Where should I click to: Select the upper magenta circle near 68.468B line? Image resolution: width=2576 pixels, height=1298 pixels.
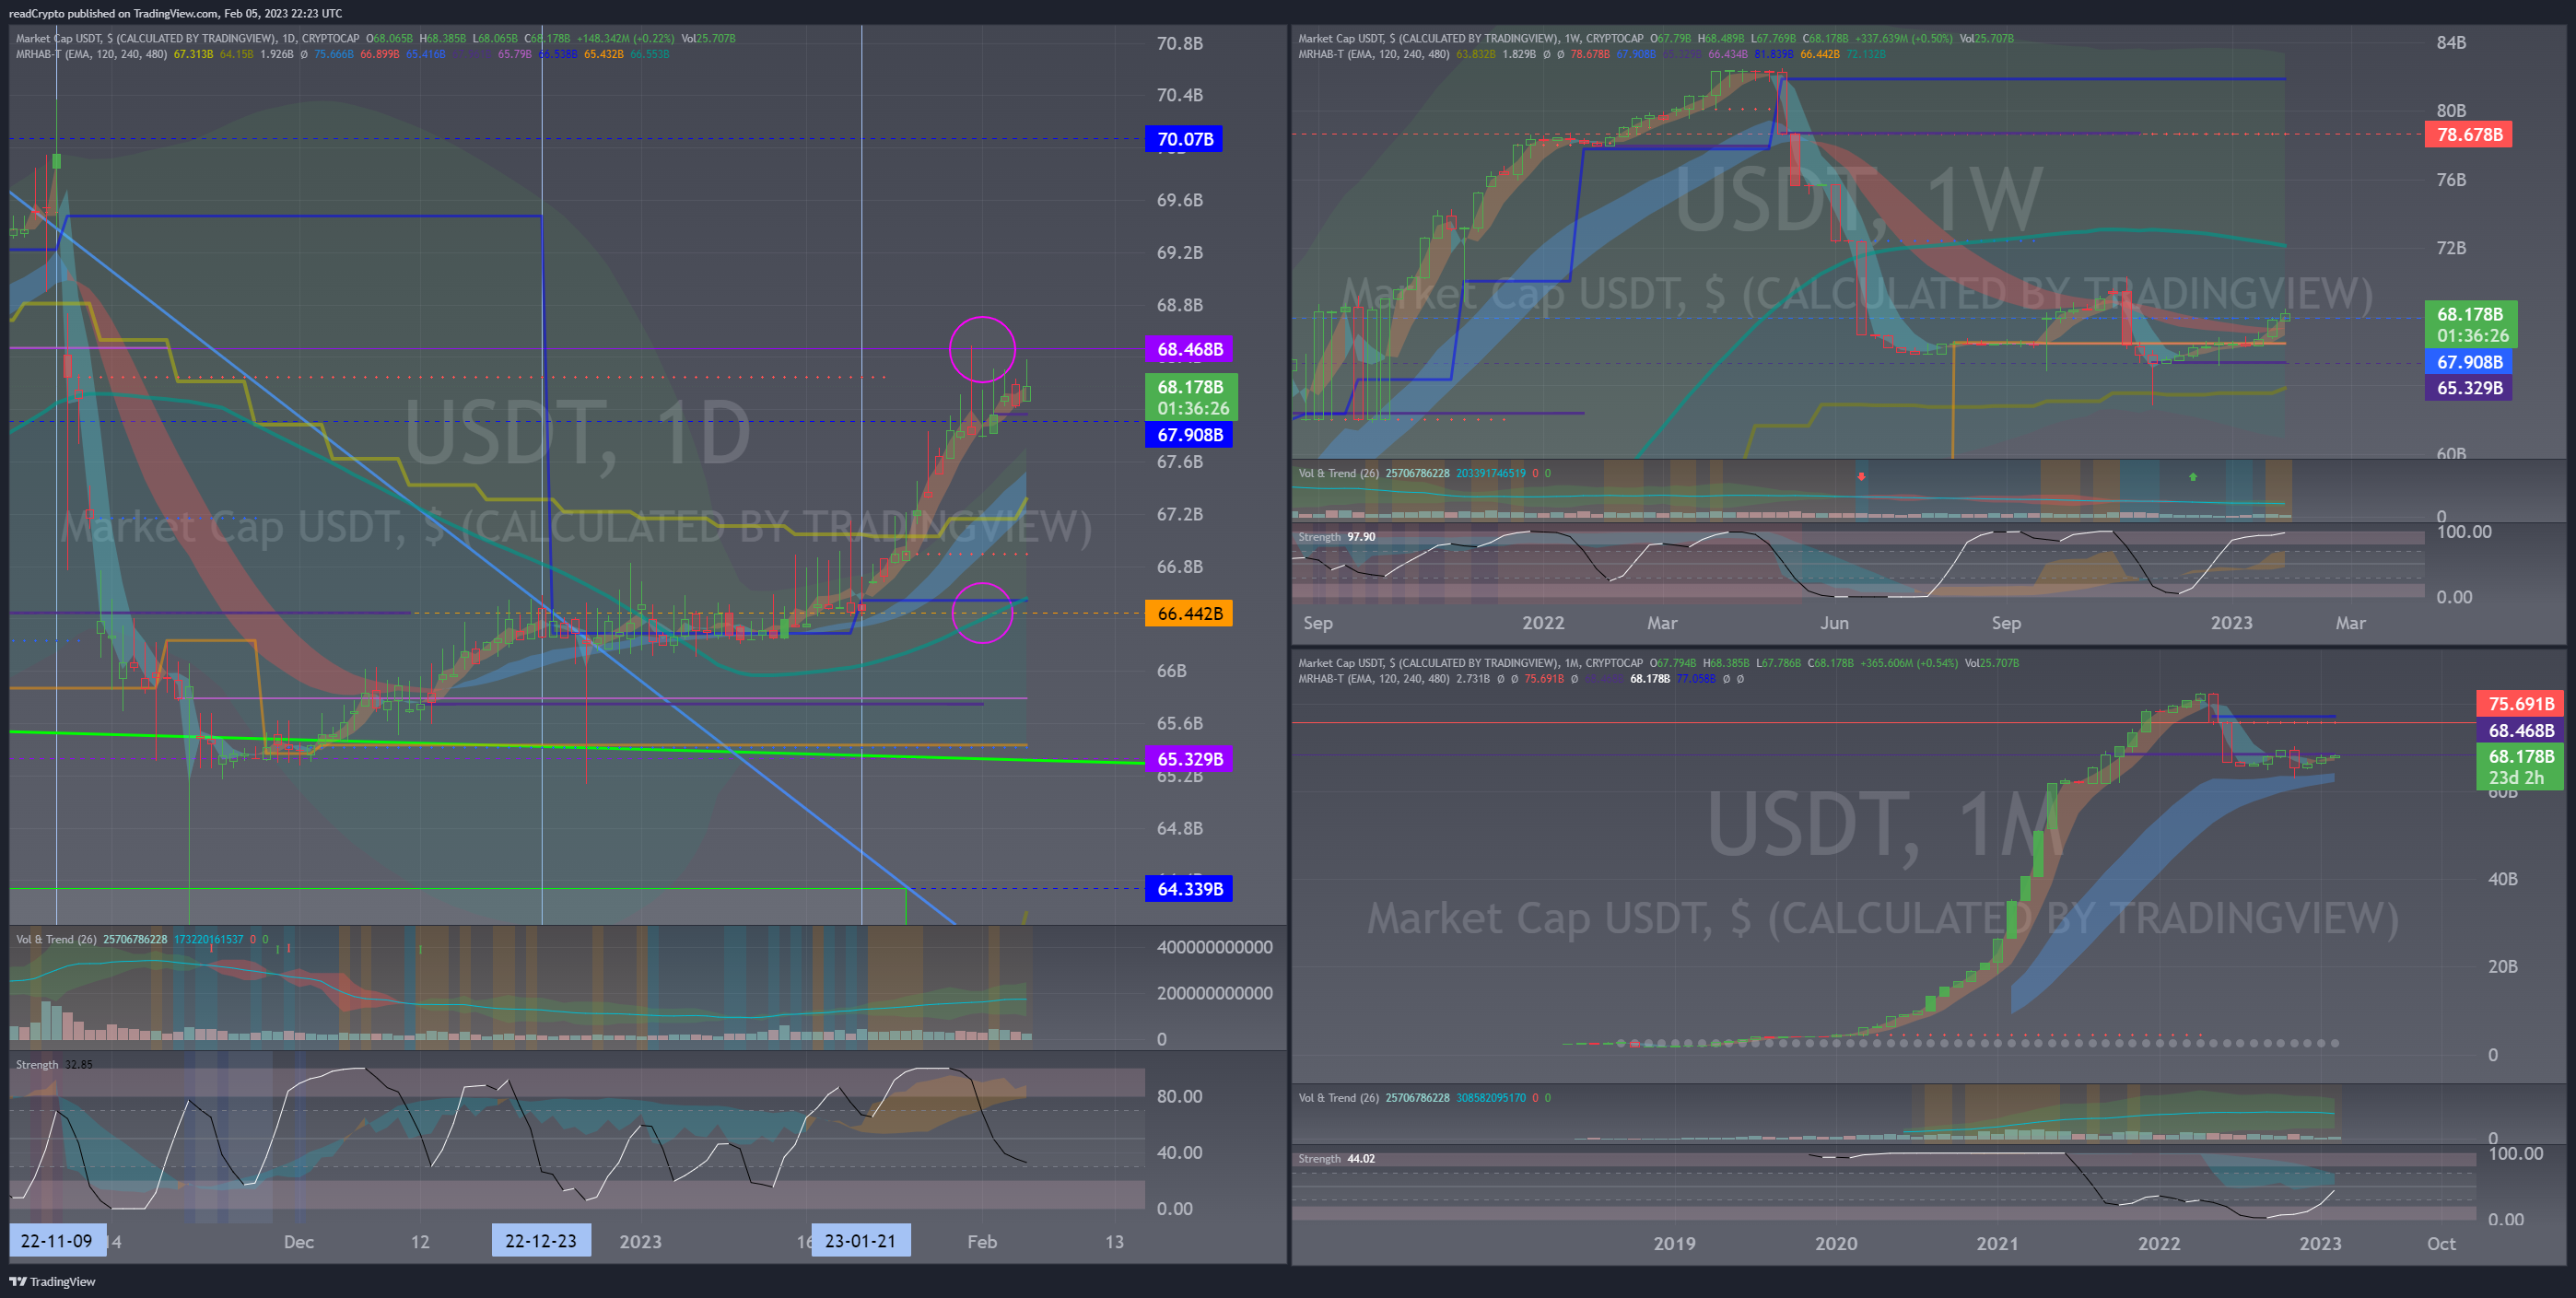(982, 349)
